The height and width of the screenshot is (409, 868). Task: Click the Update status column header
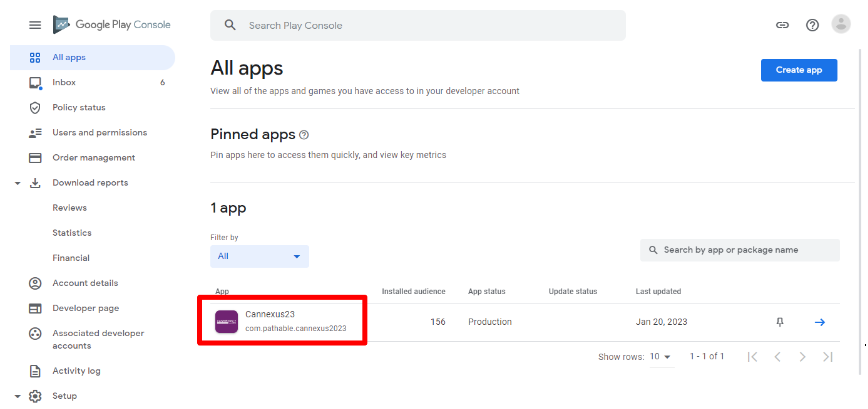click(x=573, y=291)
